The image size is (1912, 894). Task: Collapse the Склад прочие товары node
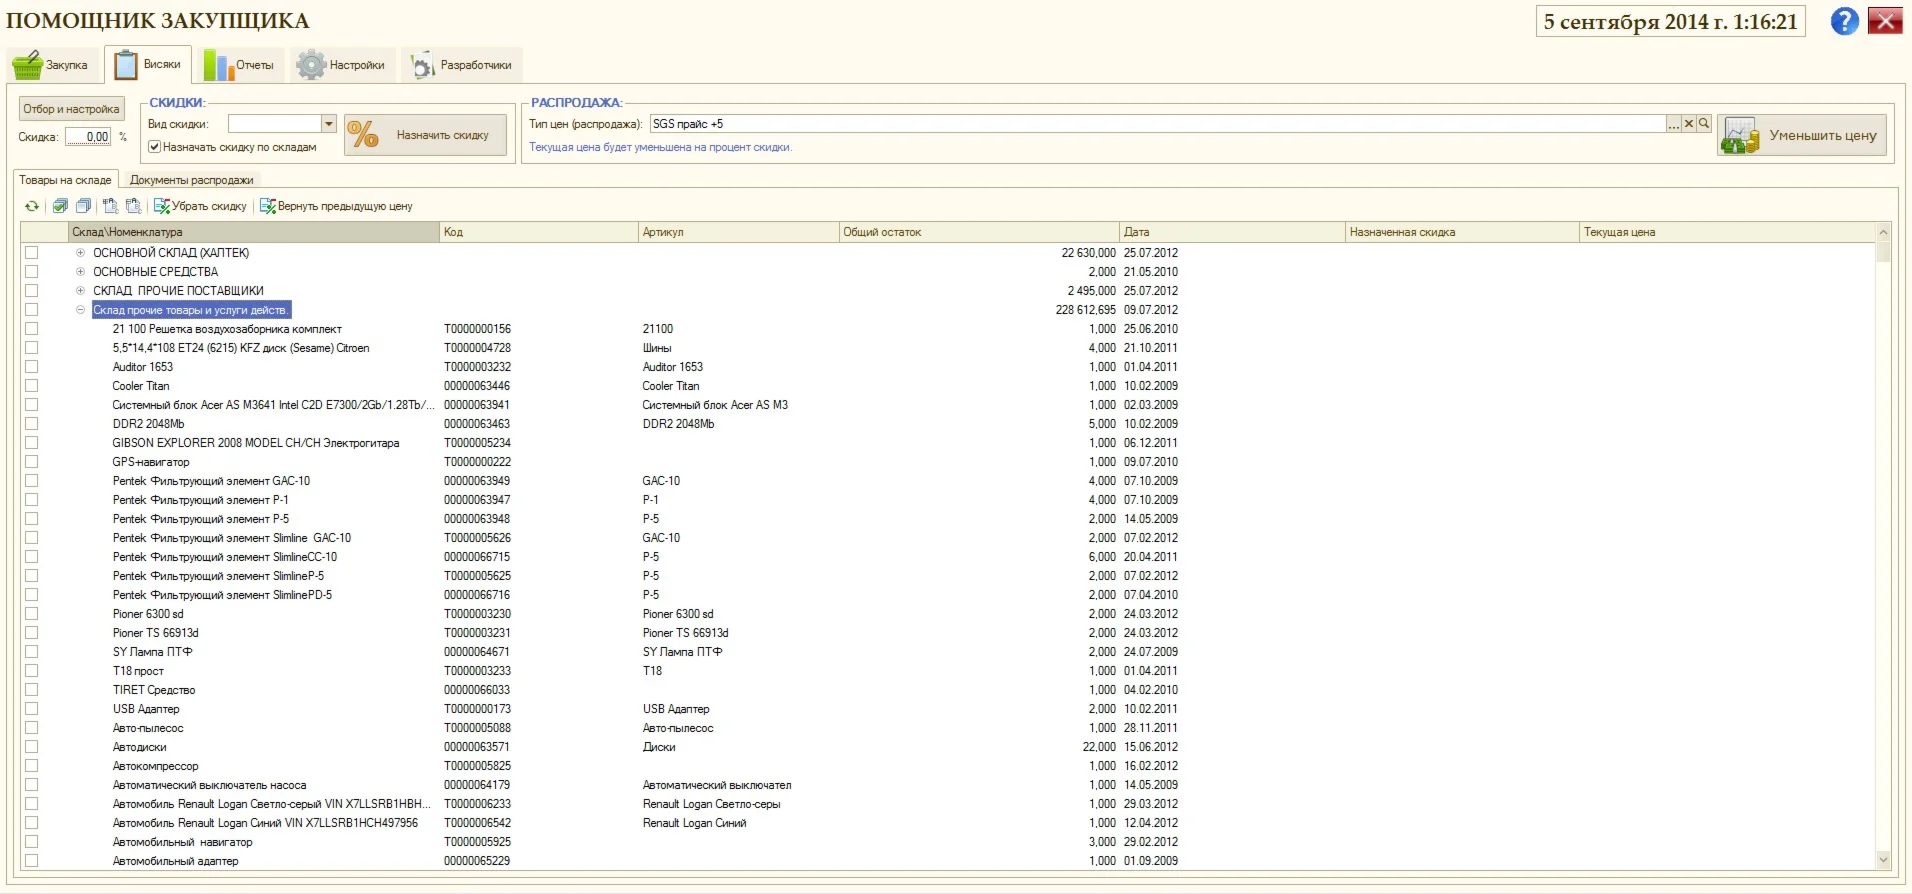point(80,310)
